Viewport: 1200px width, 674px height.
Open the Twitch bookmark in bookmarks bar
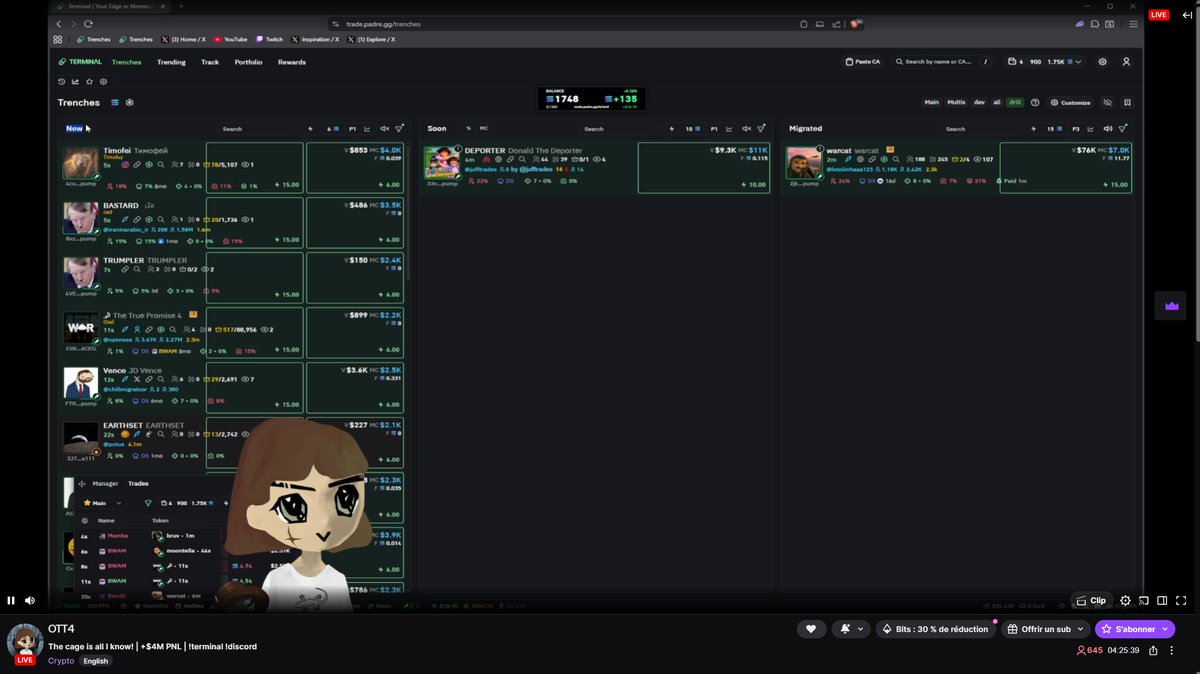270,39
